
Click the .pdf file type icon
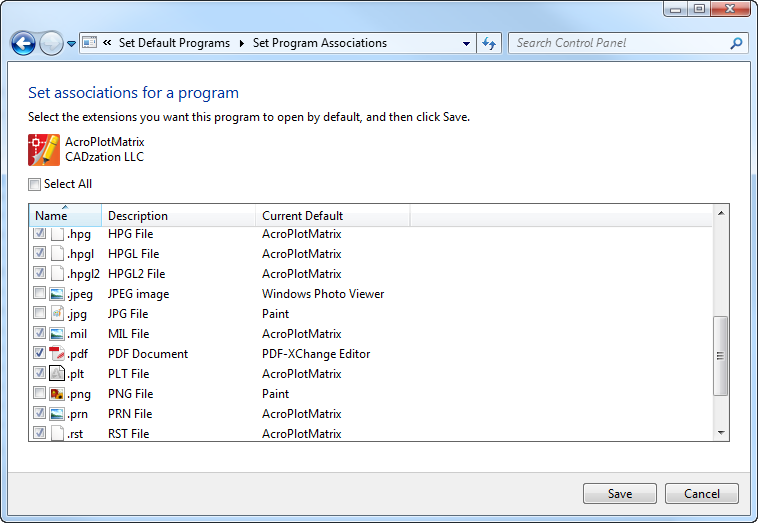tap(57, 354)
